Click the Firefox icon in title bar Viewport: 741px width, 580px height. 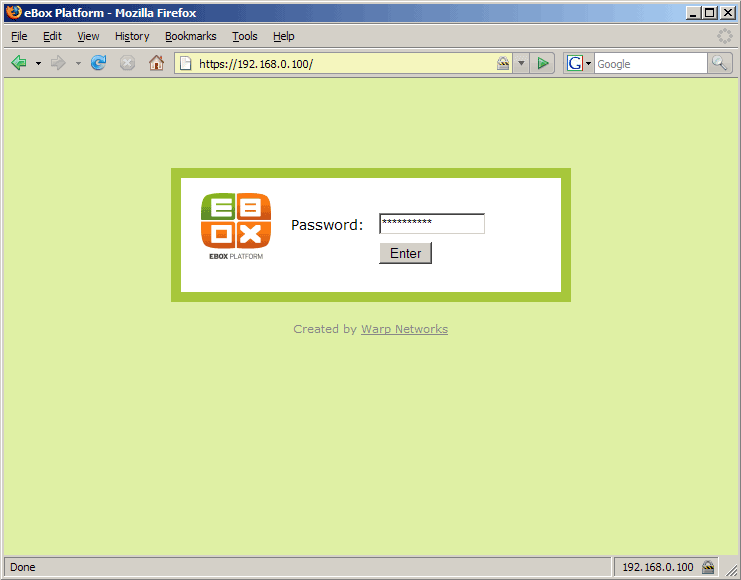click(14, 12)
